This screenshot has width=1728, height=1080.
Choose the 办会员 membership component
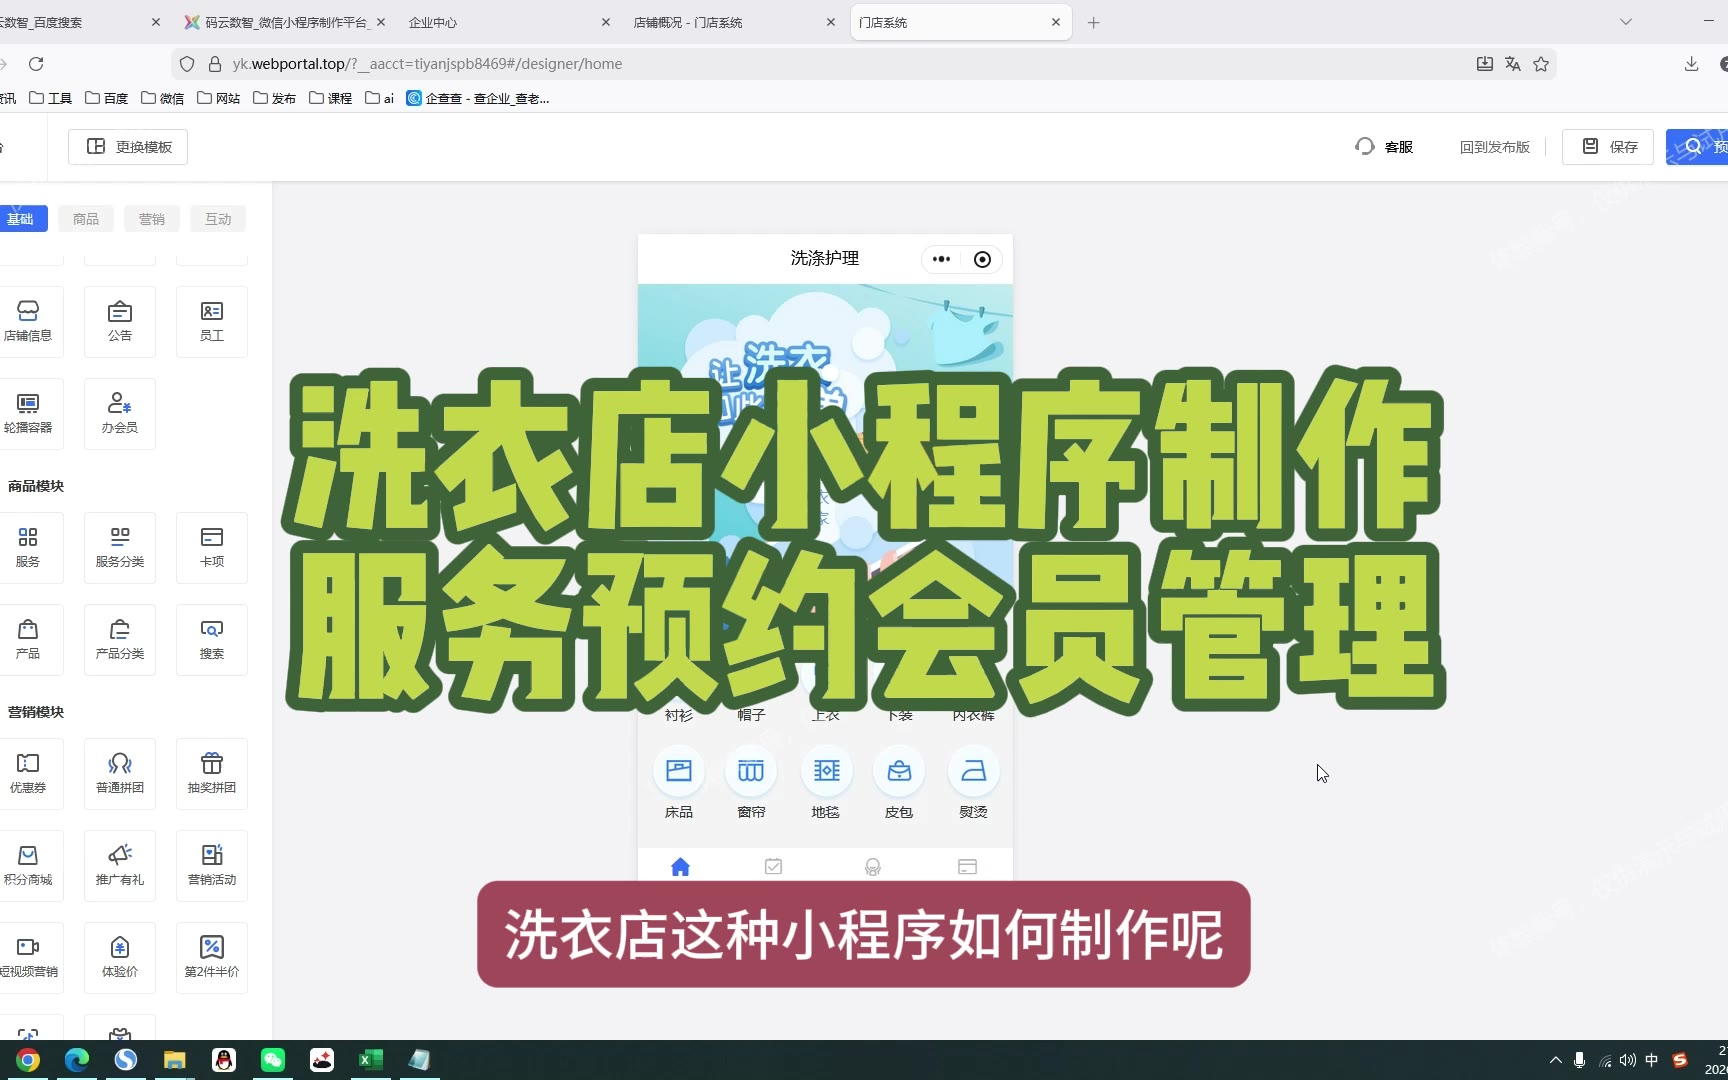point(120,413)
